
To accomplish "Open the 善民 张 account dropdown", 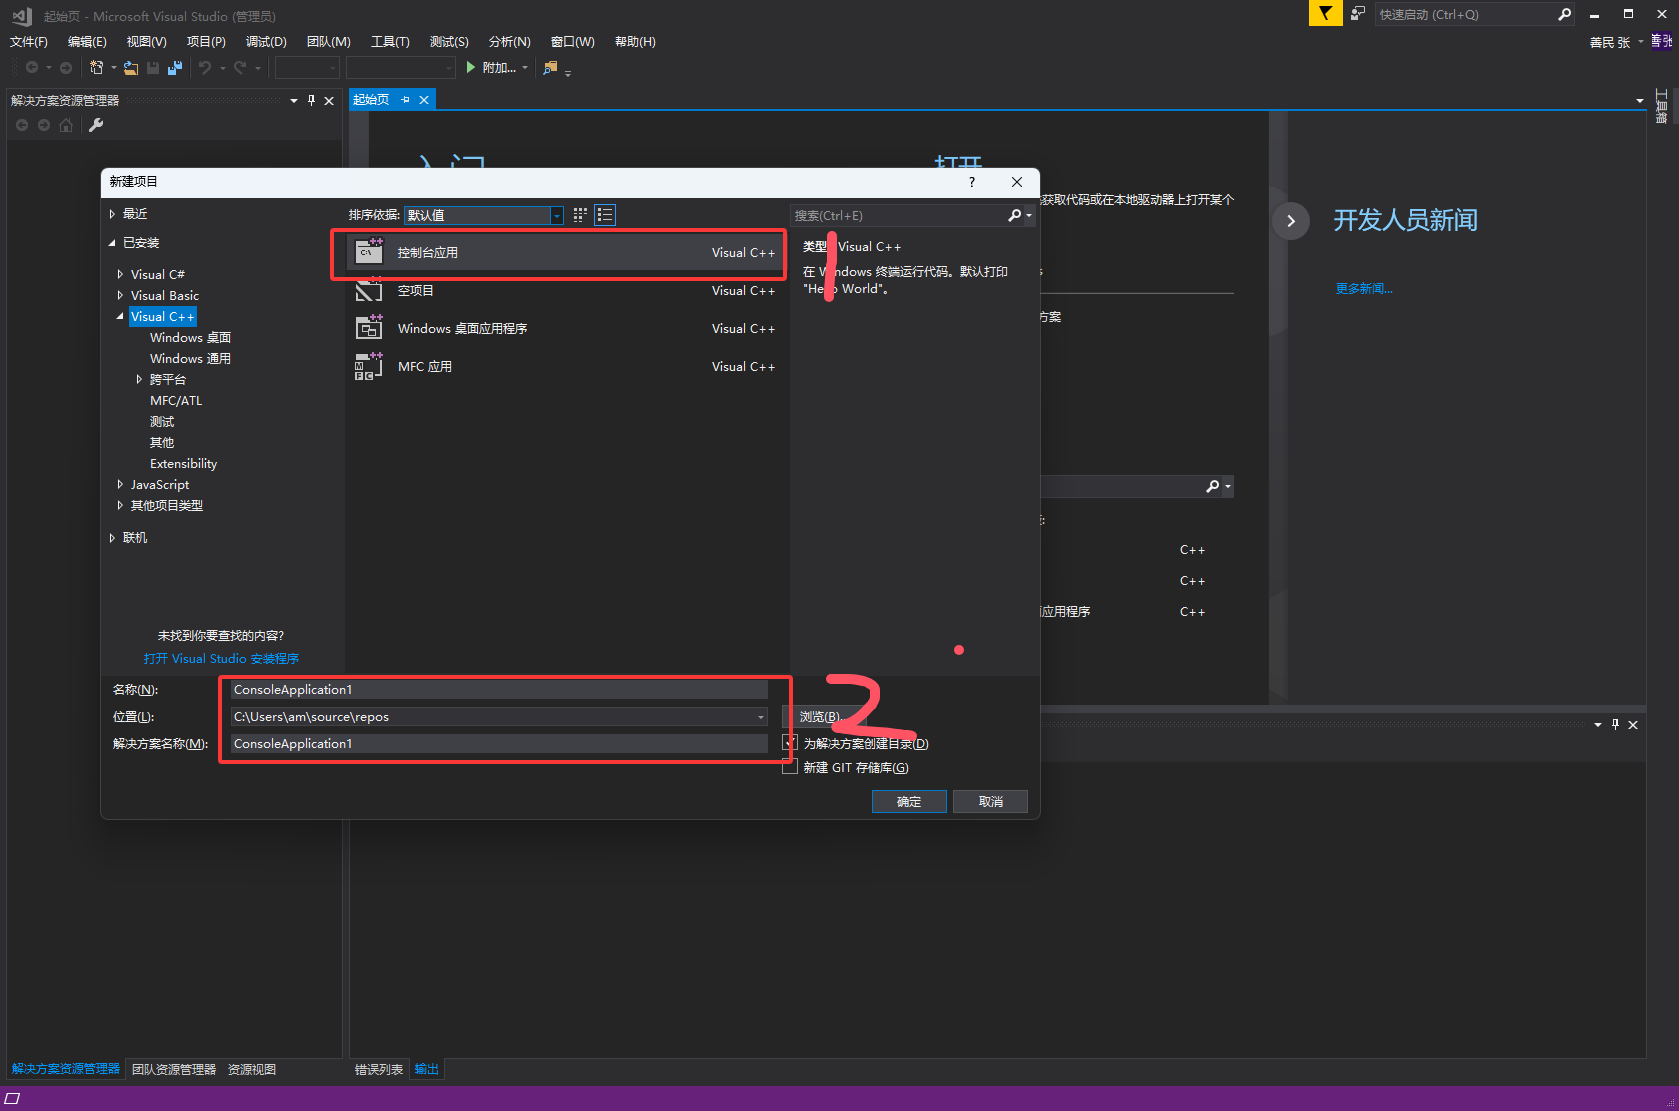I will point(1615,42).
